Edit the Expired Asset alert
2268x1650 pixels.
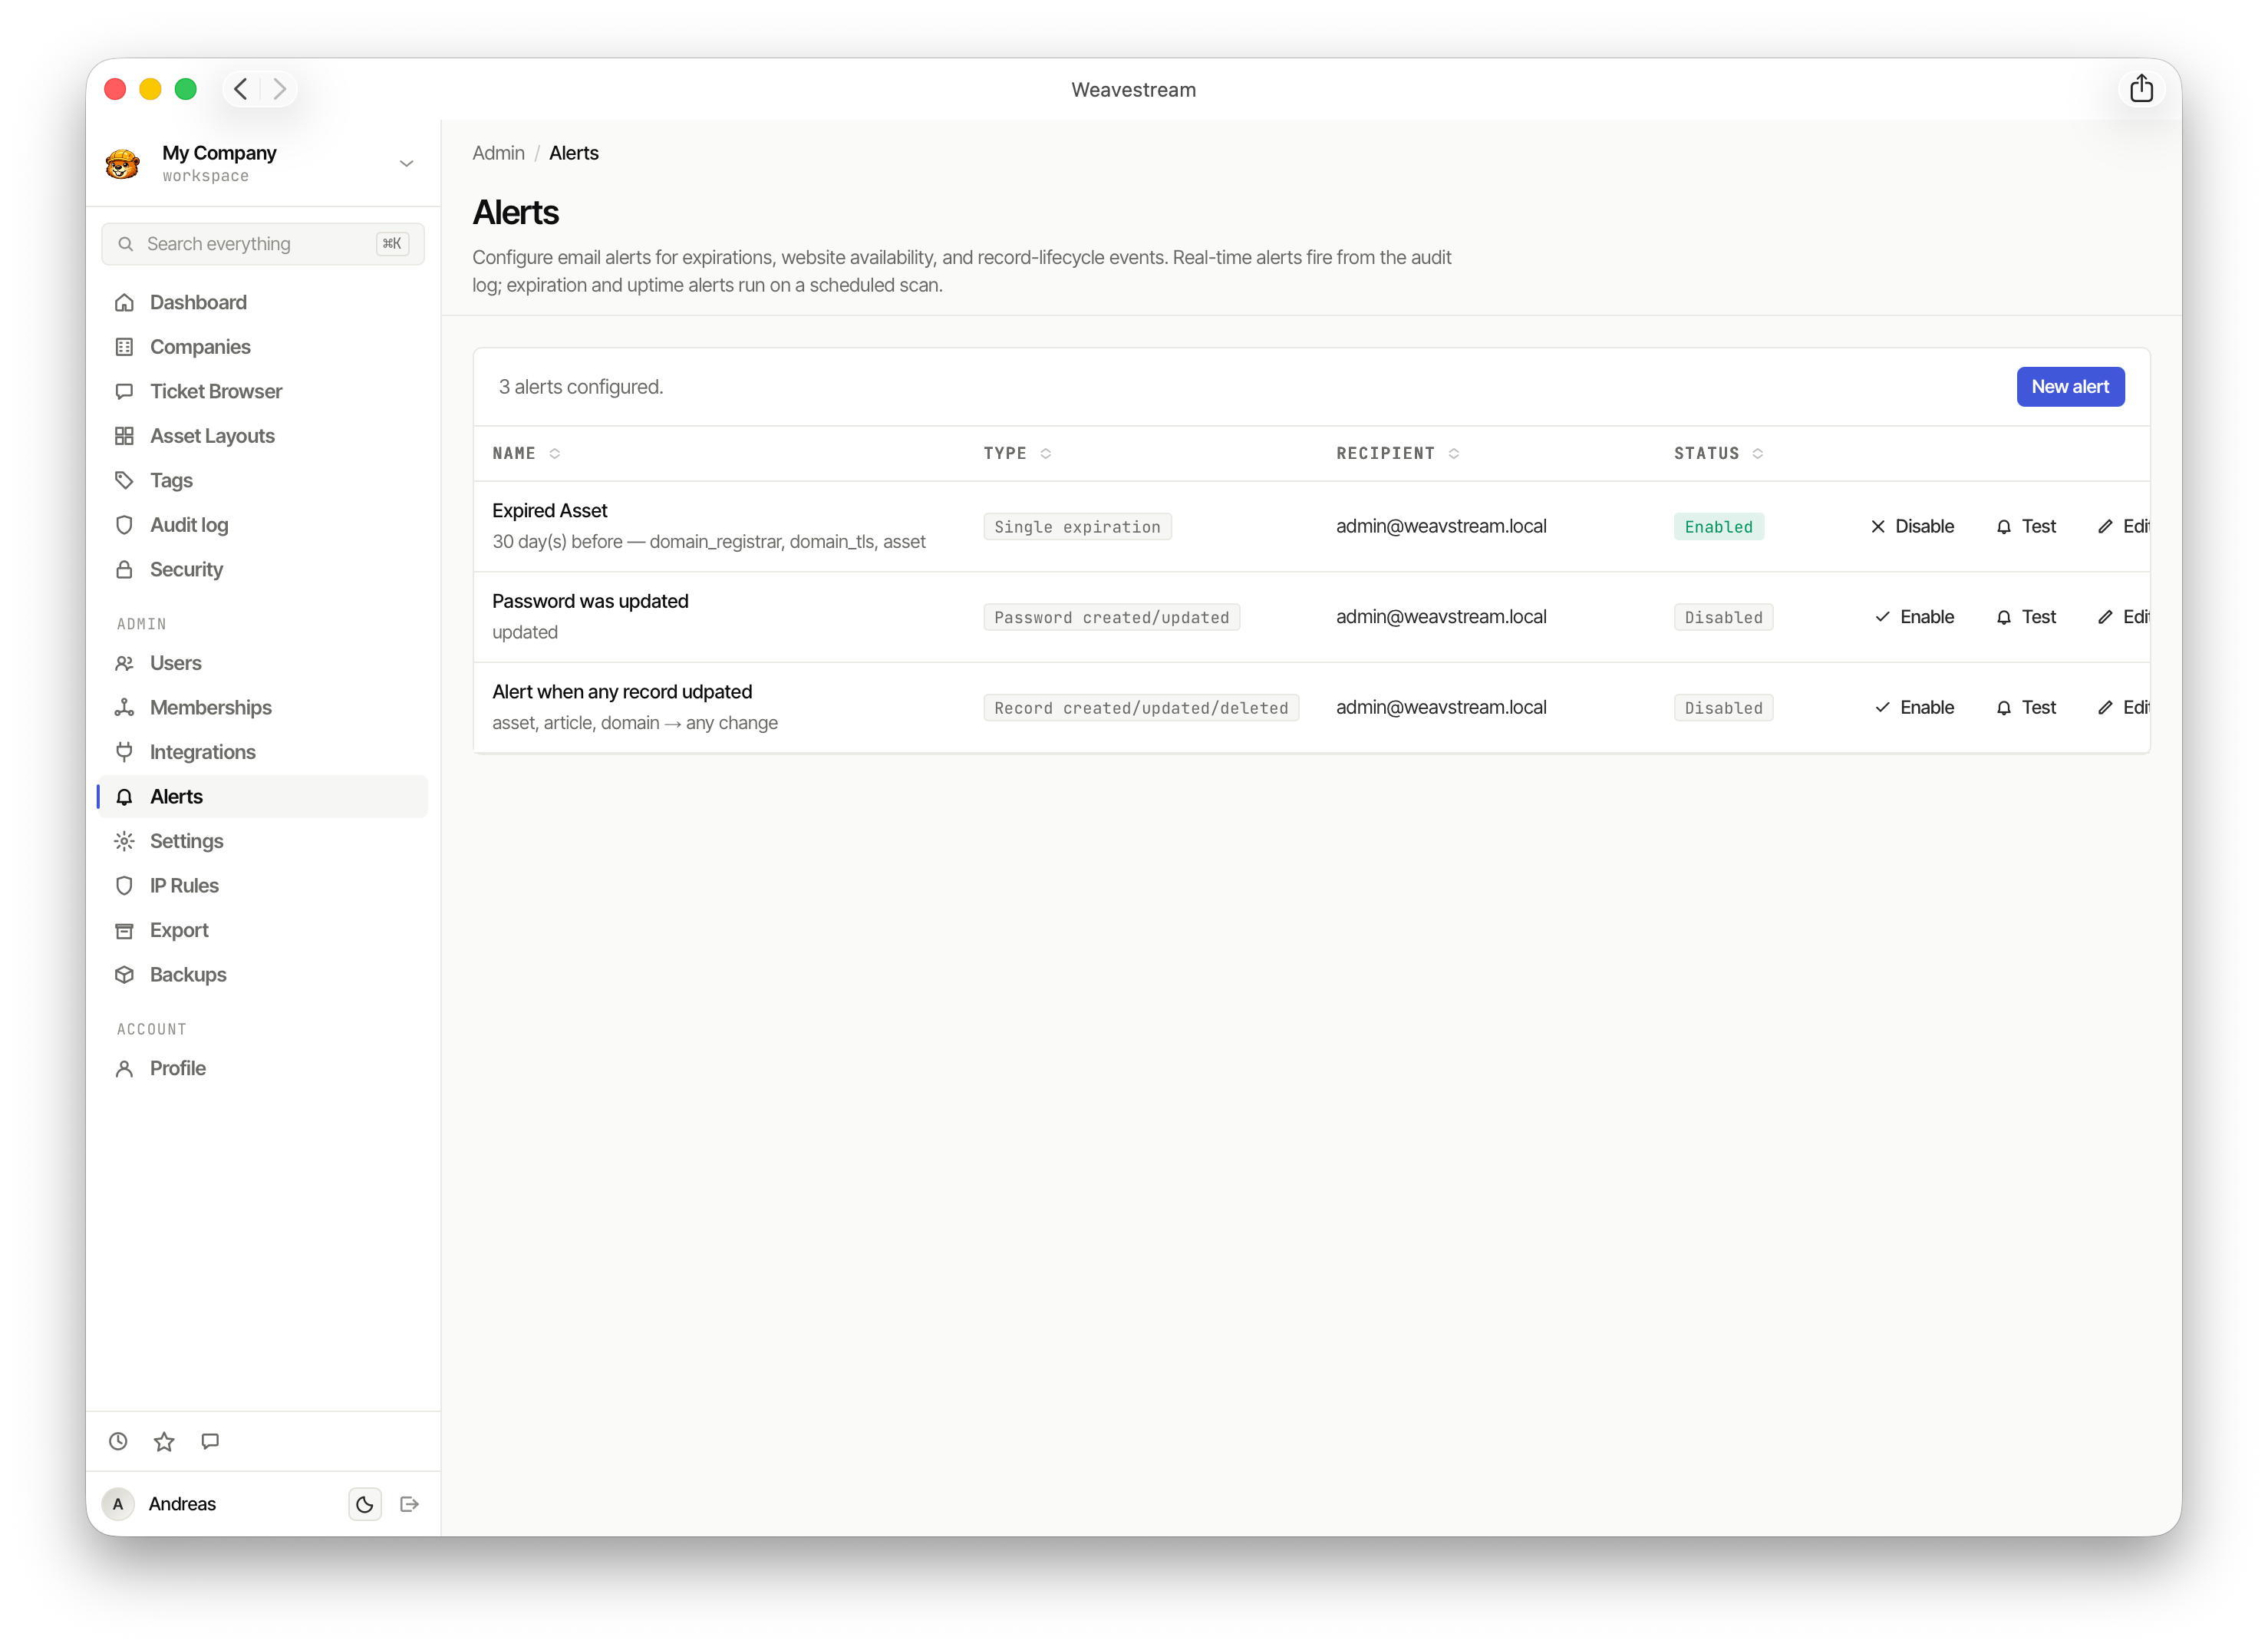[2122, 527]
